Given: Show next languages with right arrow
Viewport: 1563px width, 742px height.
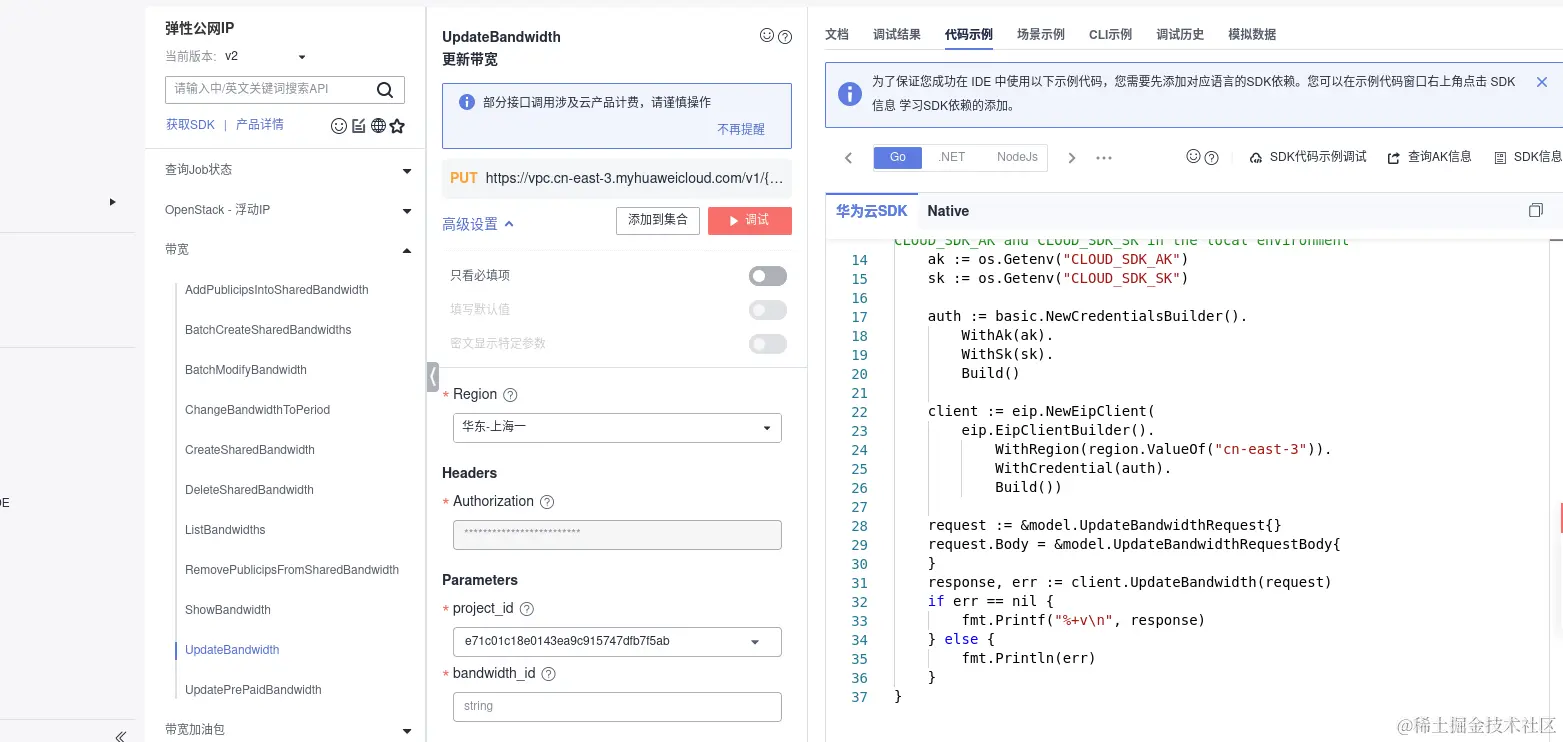Looking at the screenshot, I should pos(1072,158).
